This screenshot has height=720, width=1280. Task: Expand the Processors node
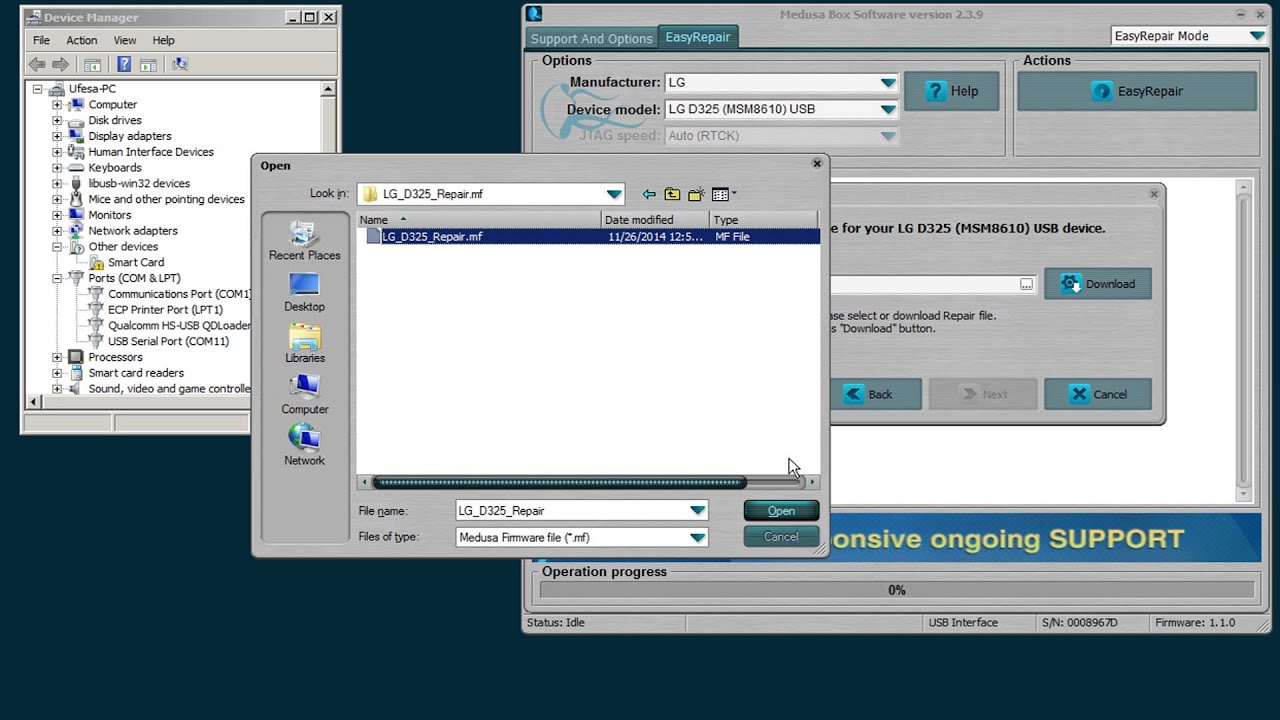(x=57, y=357)
